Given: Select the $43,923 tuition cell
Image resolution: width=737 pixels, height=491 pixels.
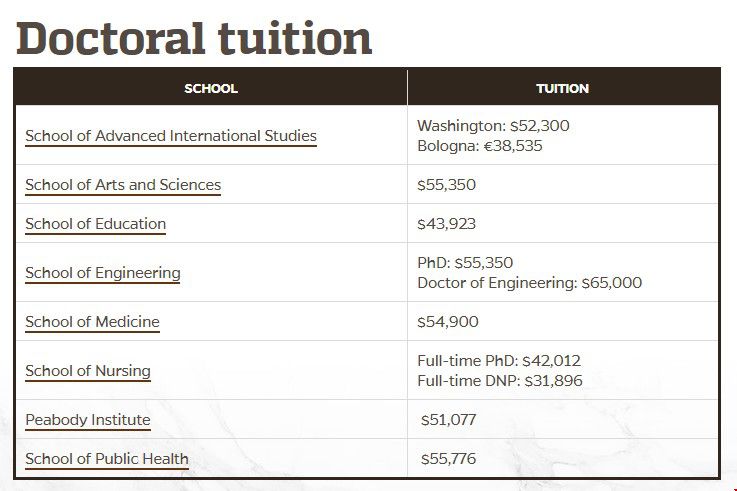Looking at the screenshot, I should click(x=446, y=224).
